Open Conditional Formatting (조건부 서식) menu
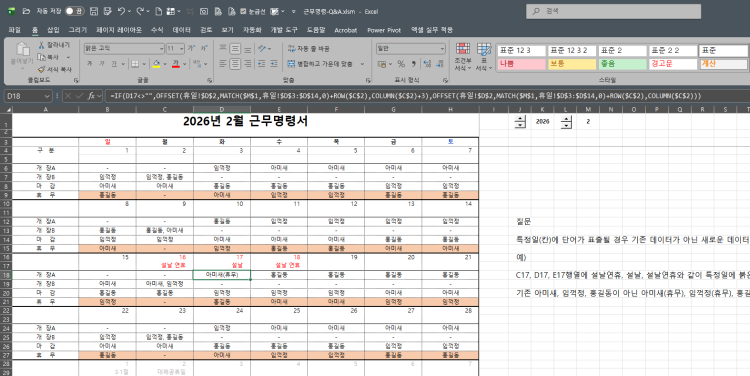This screenshot has height=376, width=750. [463, 57]
